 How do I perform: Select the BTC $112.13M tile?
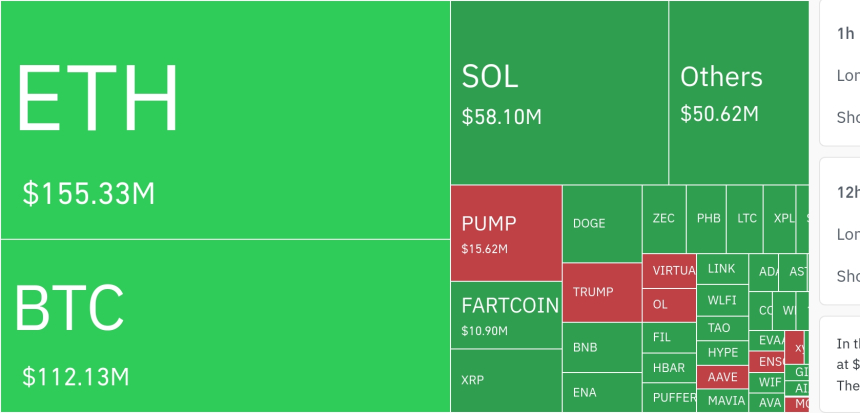[x=224, y=326]
